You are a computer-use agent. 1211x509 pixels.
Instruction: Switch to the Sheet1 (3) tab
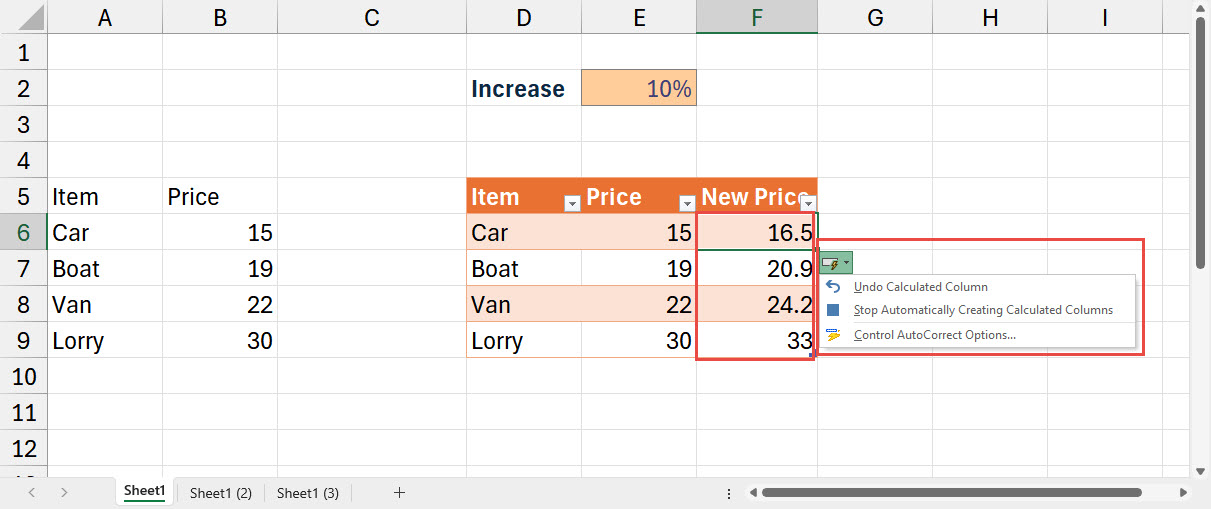(x=307, y=493)
